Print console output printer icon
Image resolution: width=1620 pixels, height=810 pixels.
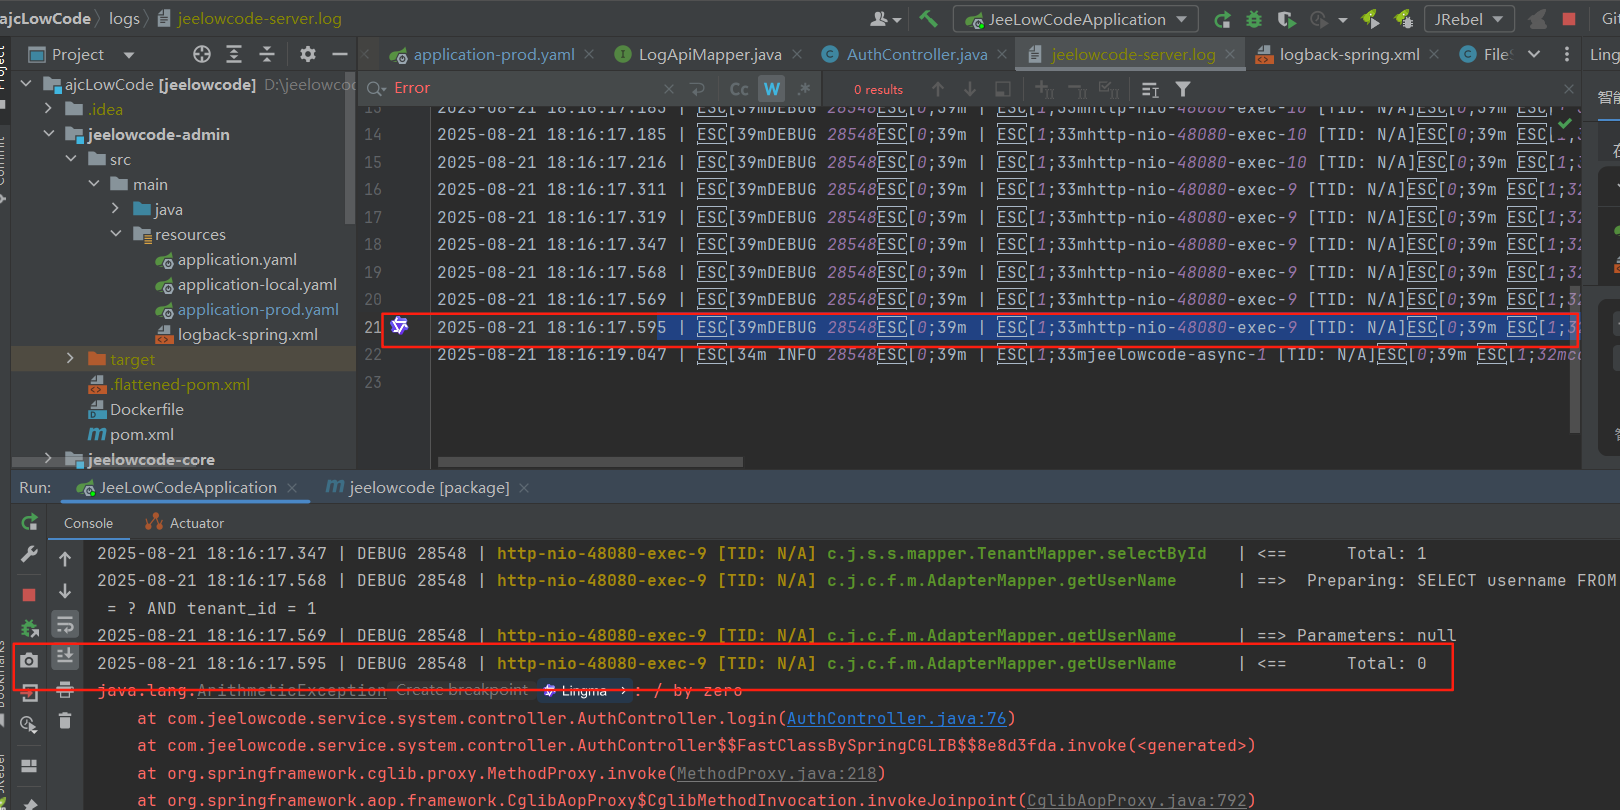pyautogui.click(x=65, y=689)
